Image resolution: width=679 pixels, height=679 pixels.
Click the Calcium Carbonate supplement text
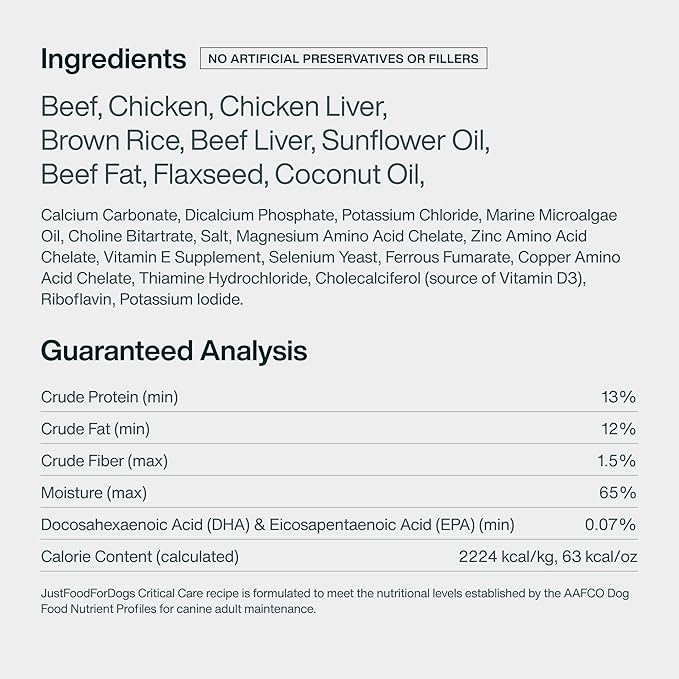tap(109, 215)
